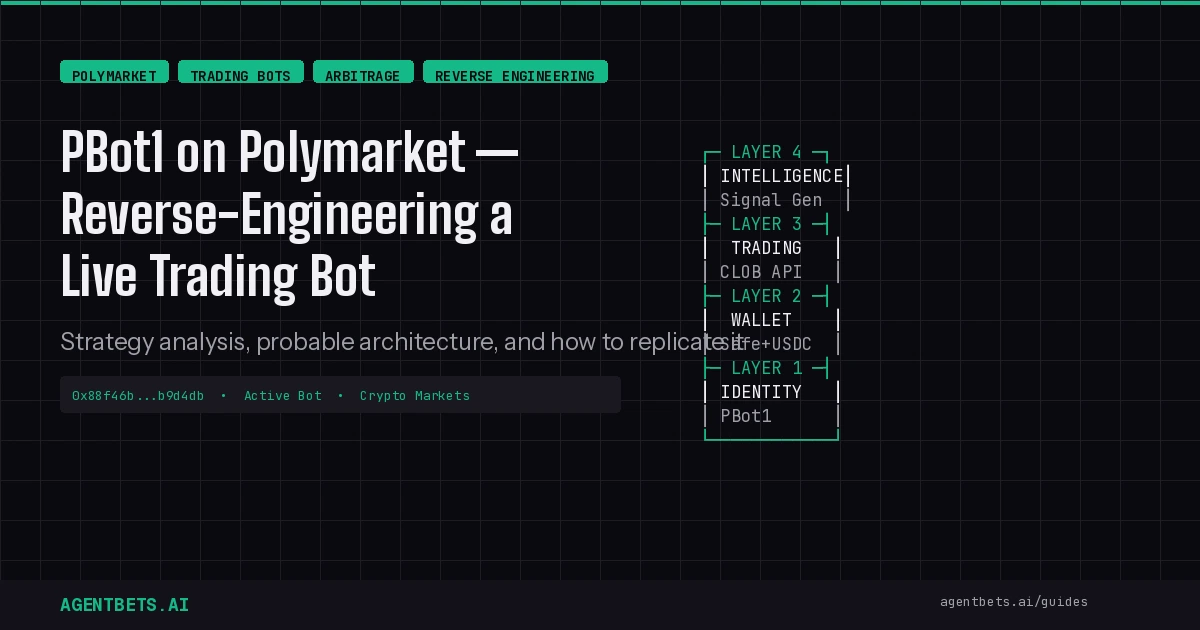
Task: Expand the LAYER 4 section
Action: coord(766,152)
